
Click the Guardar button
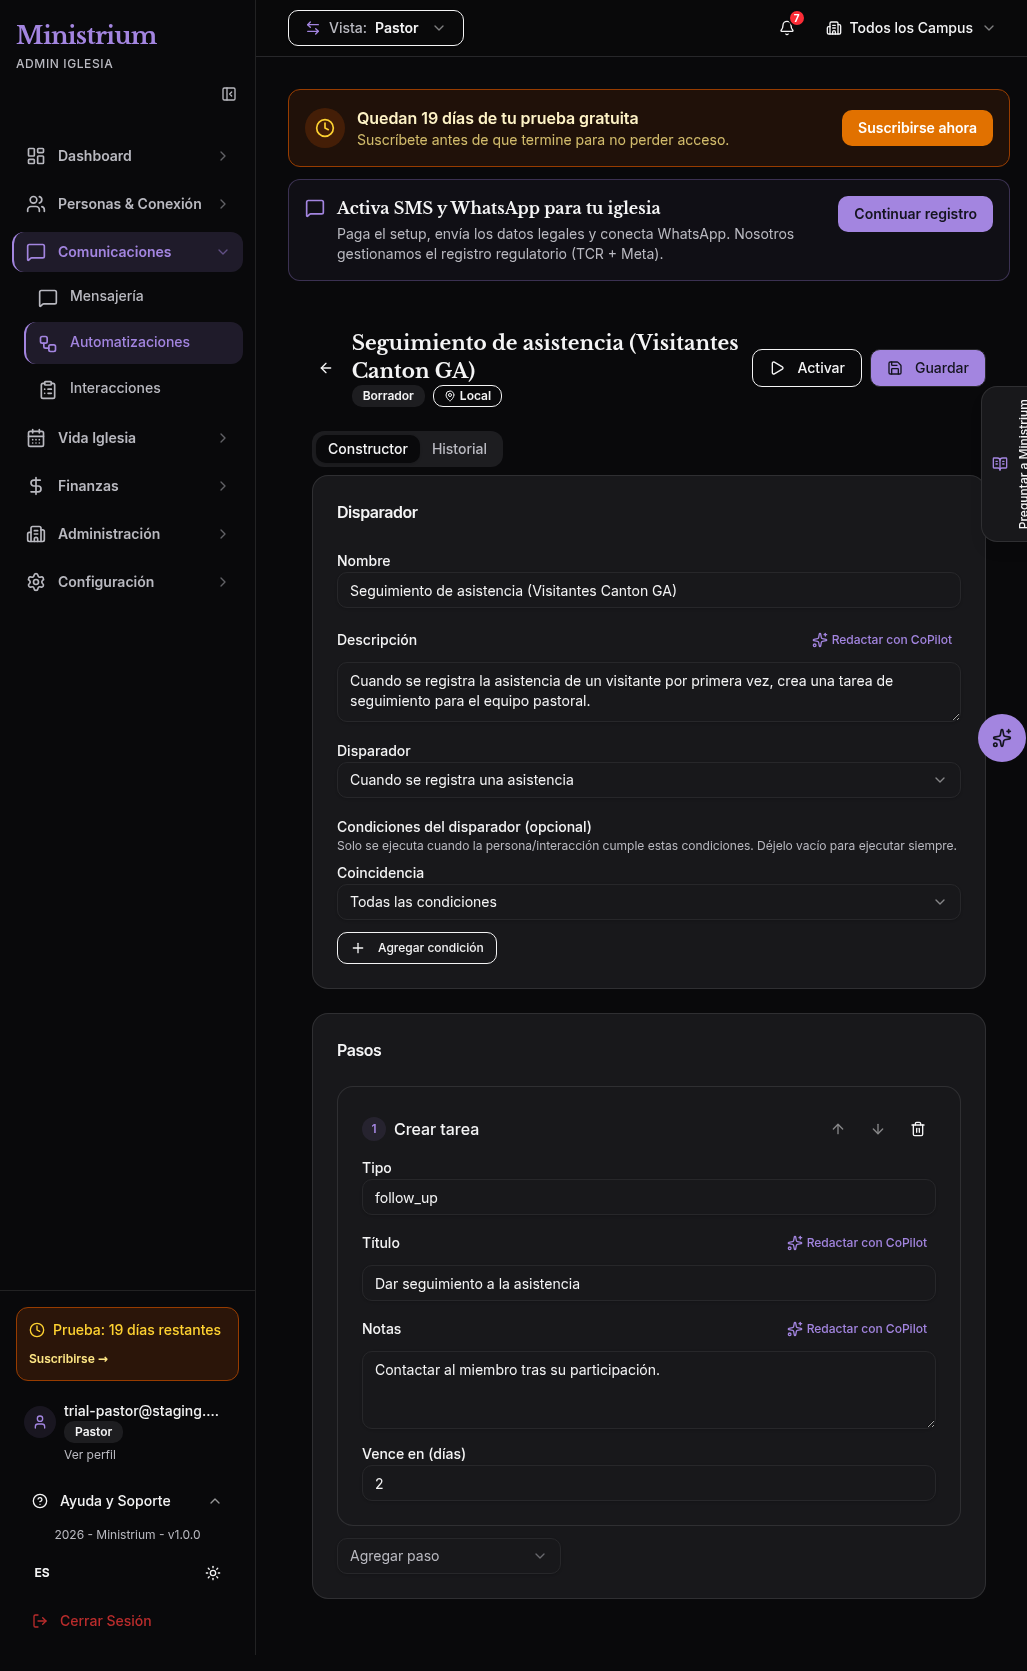point(928,368)
